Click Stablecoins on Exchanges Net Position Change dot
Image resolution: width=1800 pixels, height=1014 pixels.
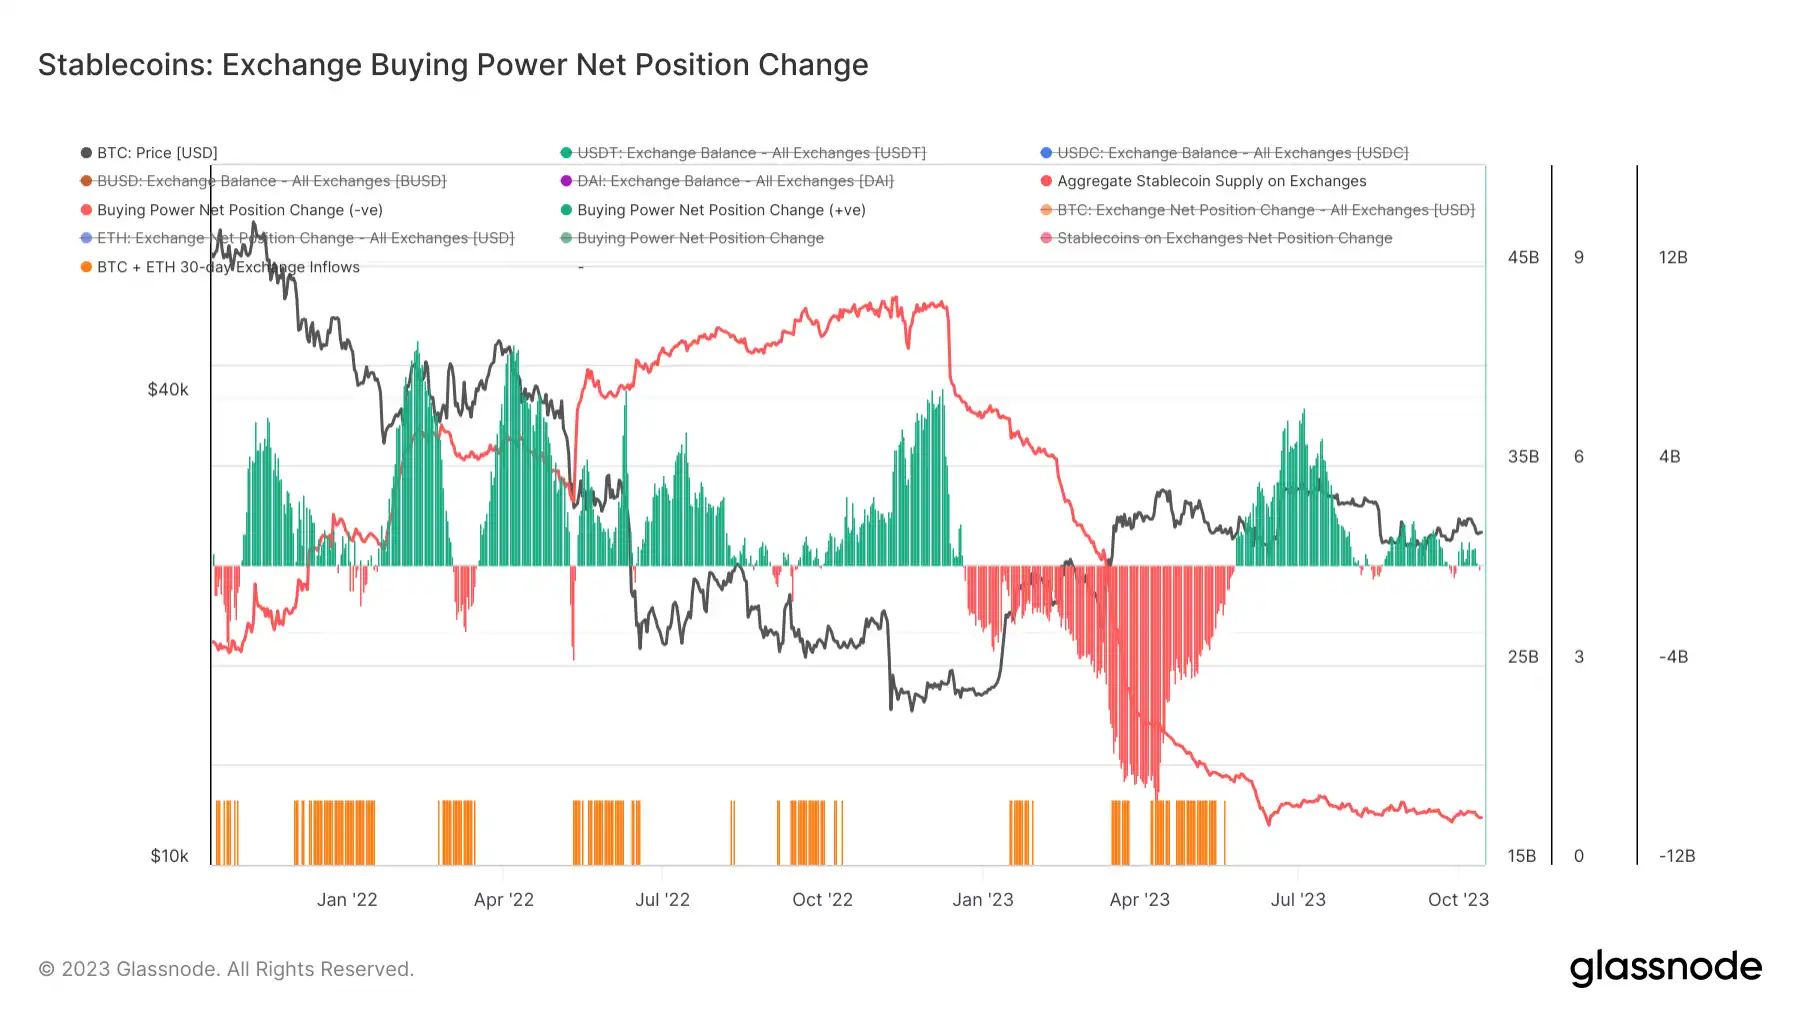tap(1046, 238)
